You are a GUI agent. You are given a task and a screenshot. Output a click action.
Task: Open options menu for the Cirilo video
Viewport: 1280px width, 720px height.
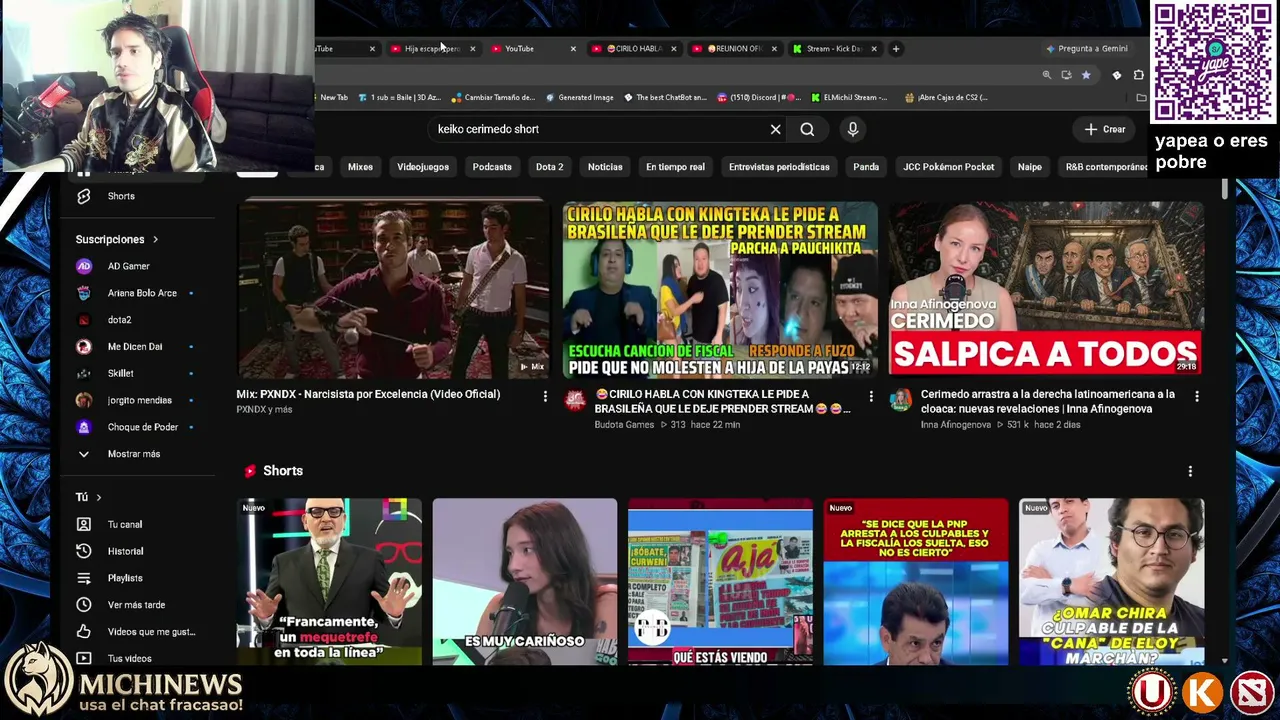pos(871,397)
